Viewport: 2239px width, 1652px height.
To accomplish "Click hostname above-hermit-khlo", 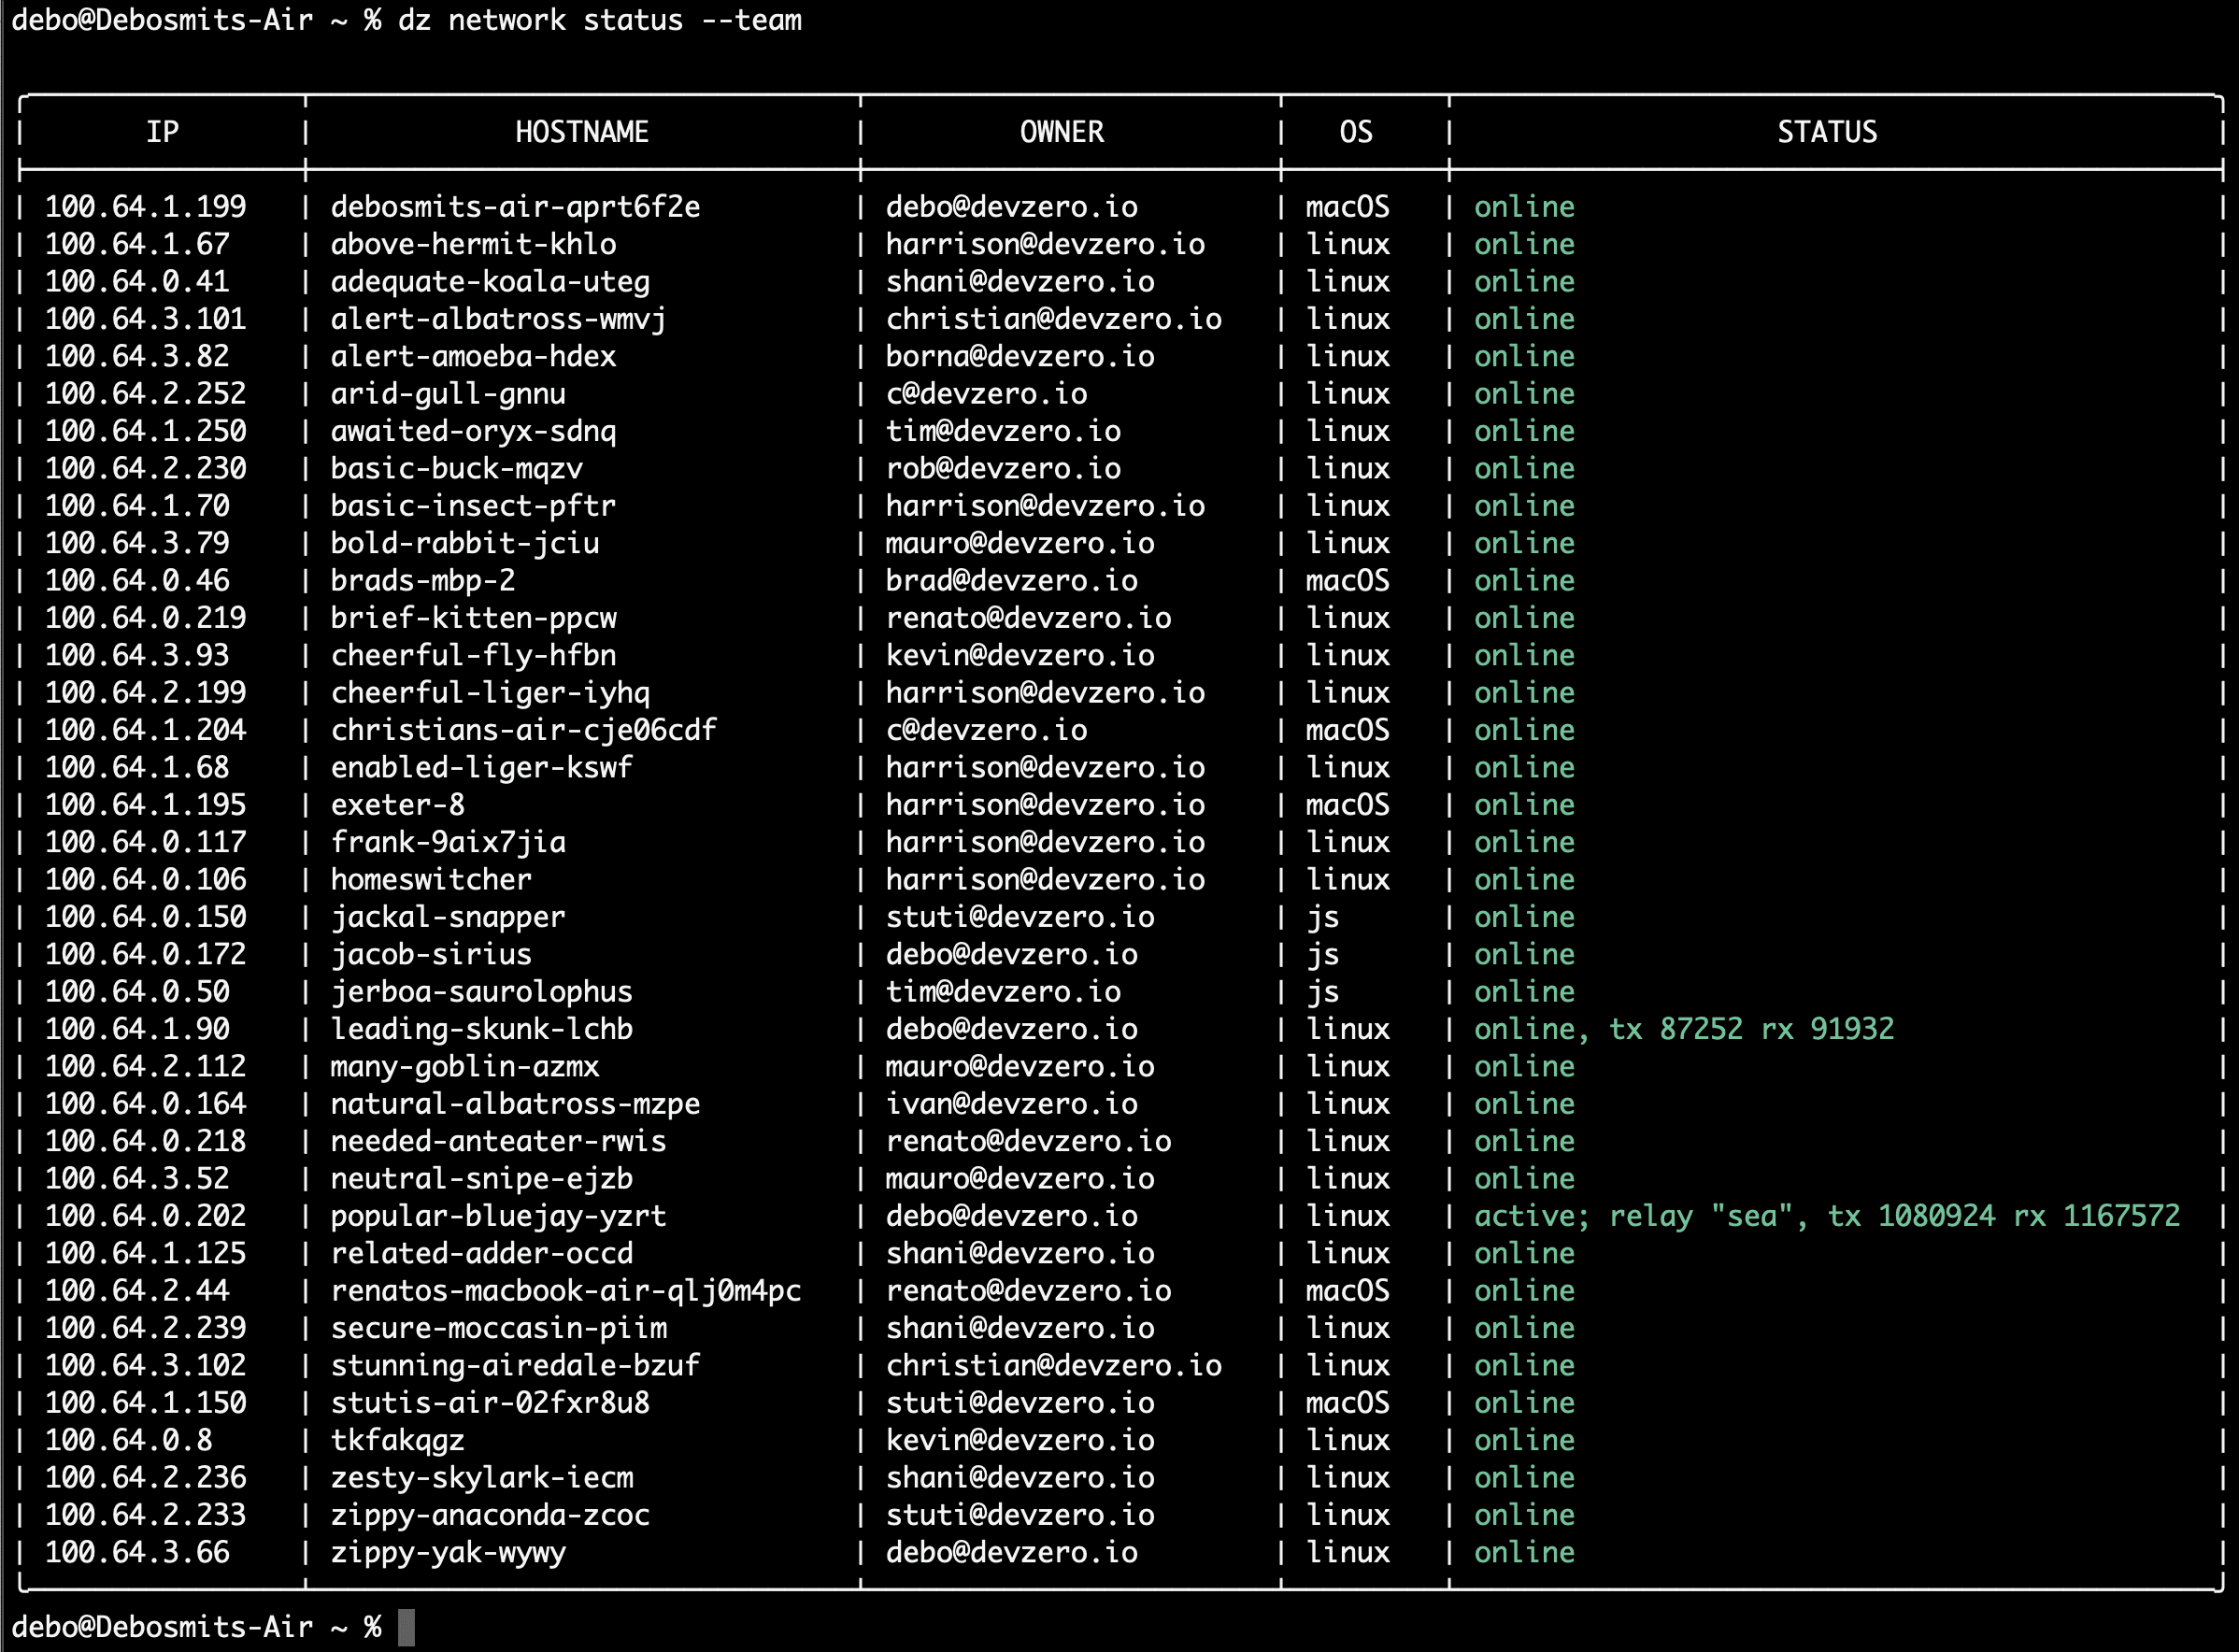I will point(473,244).
